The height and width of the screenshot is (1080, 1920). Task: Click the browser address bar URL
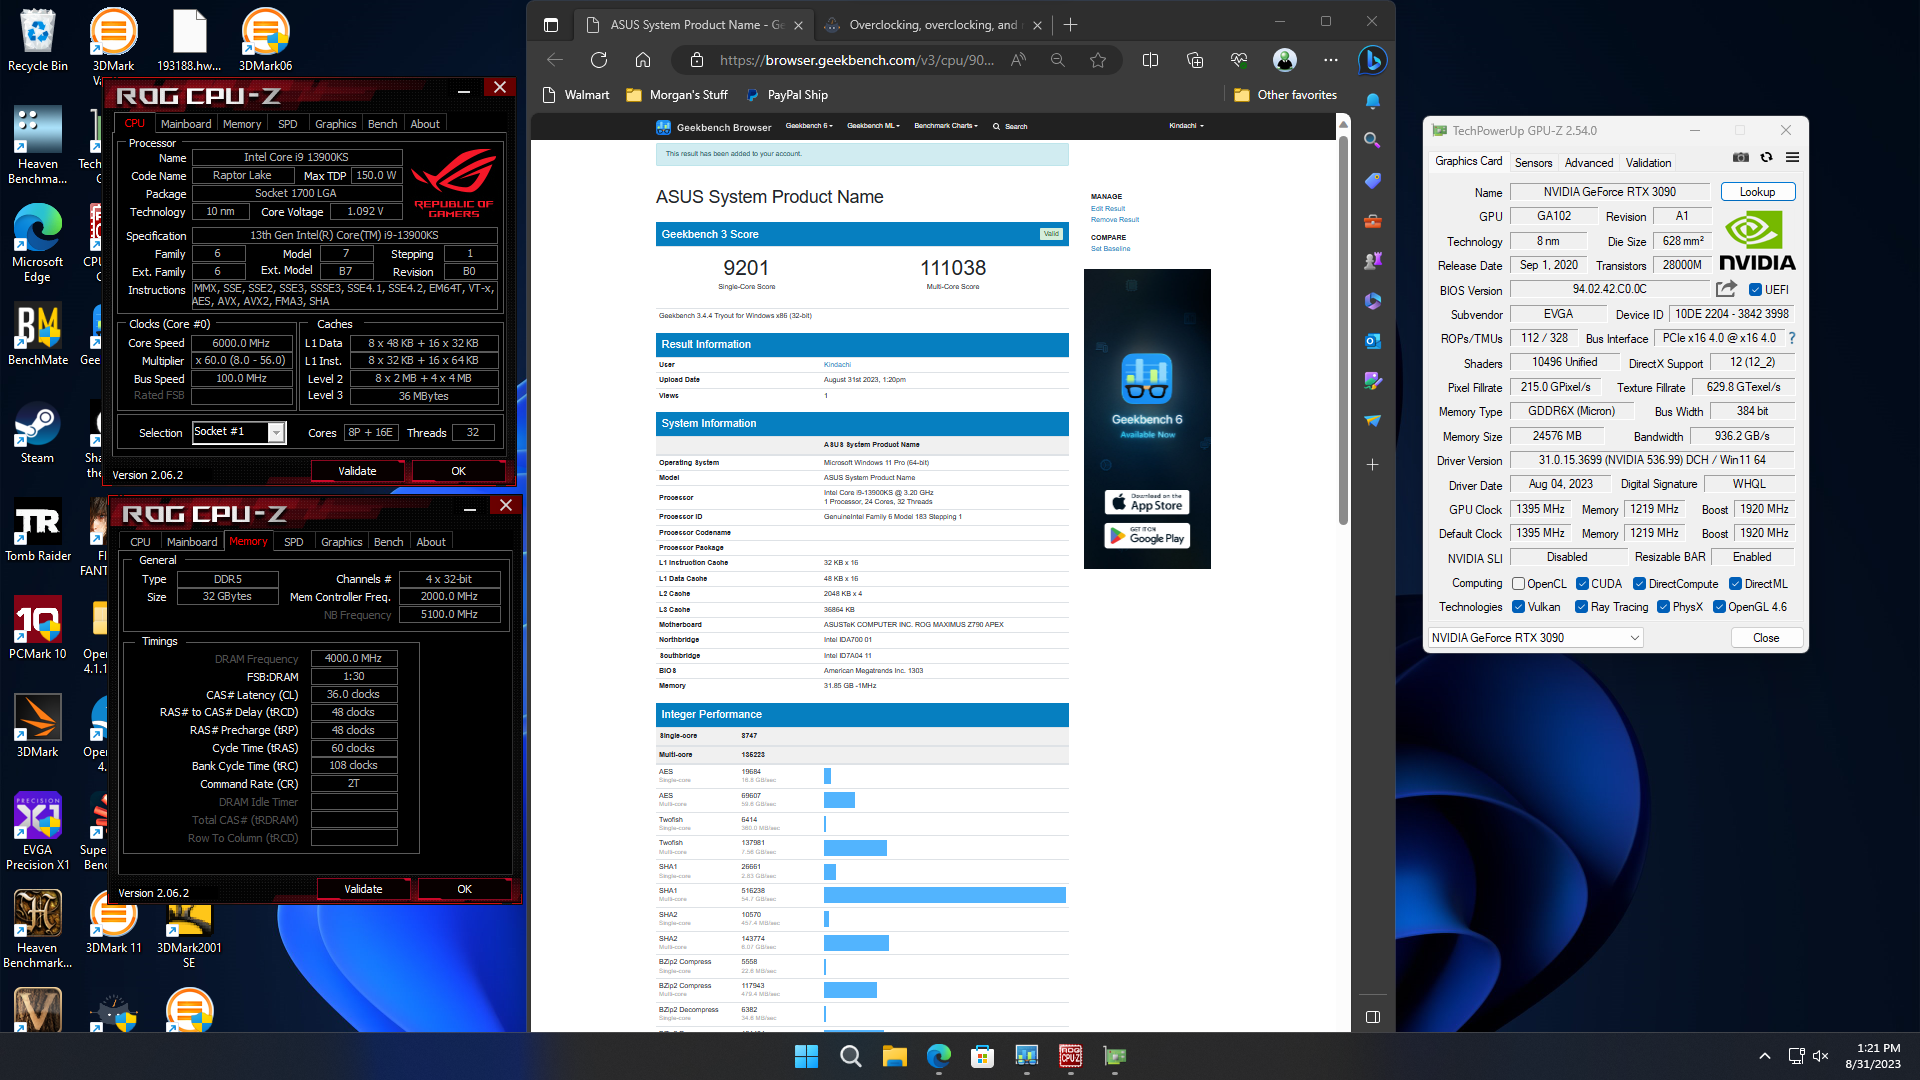[856, 60]
